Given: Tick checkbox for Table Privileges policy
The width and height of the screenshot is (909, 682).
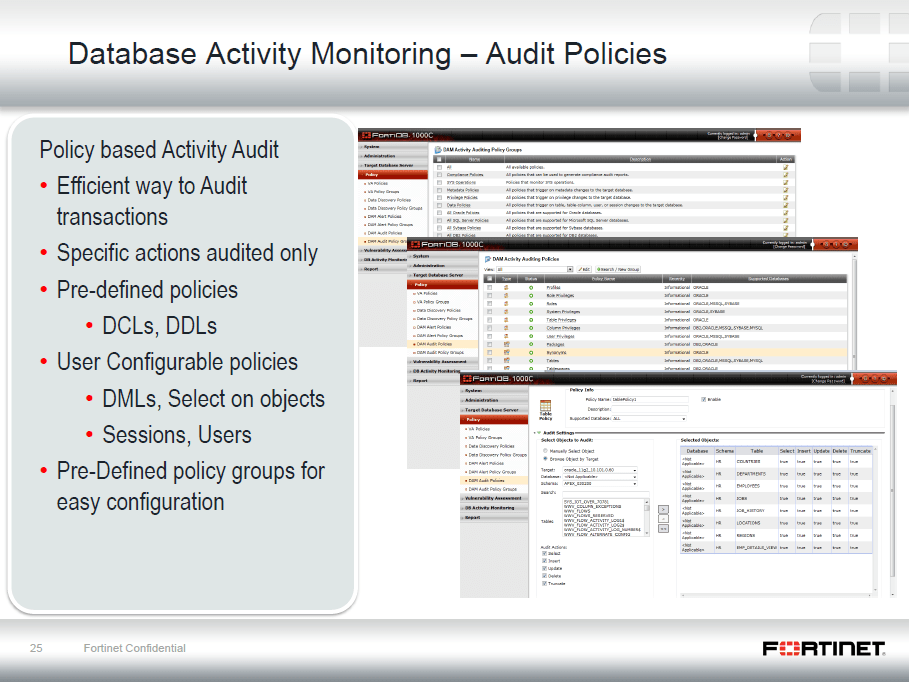Looking at the screenshot, I should point(489,320).
